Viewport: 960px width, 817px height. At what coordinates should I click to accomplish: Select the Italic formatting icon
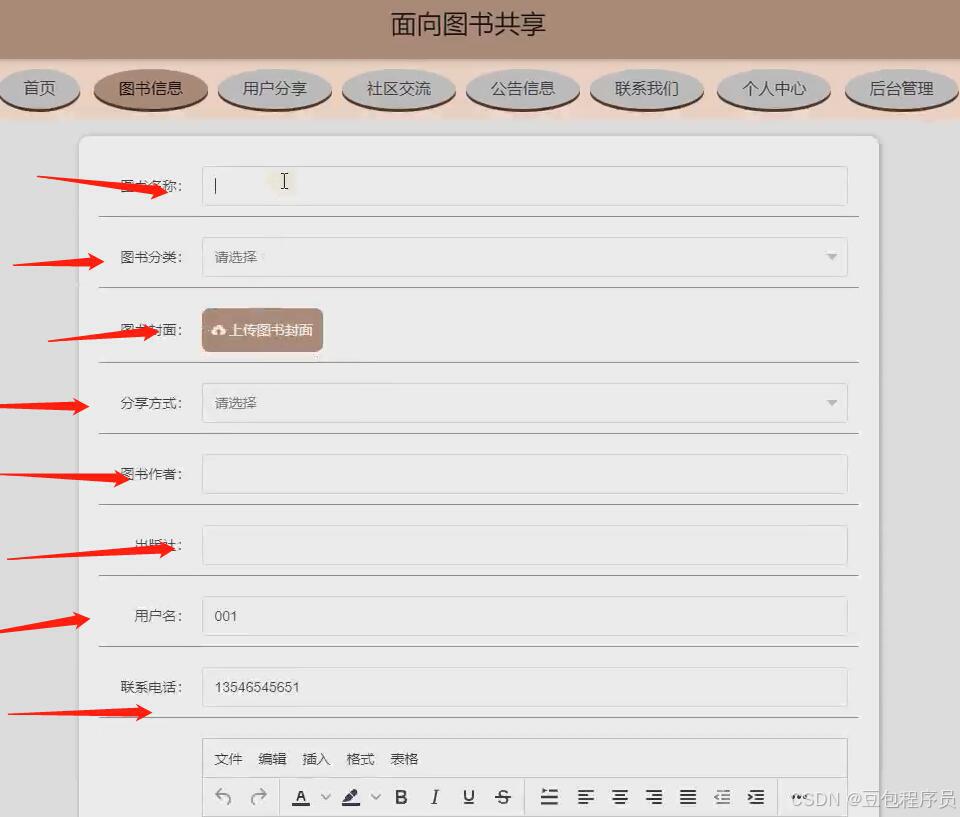434,797
